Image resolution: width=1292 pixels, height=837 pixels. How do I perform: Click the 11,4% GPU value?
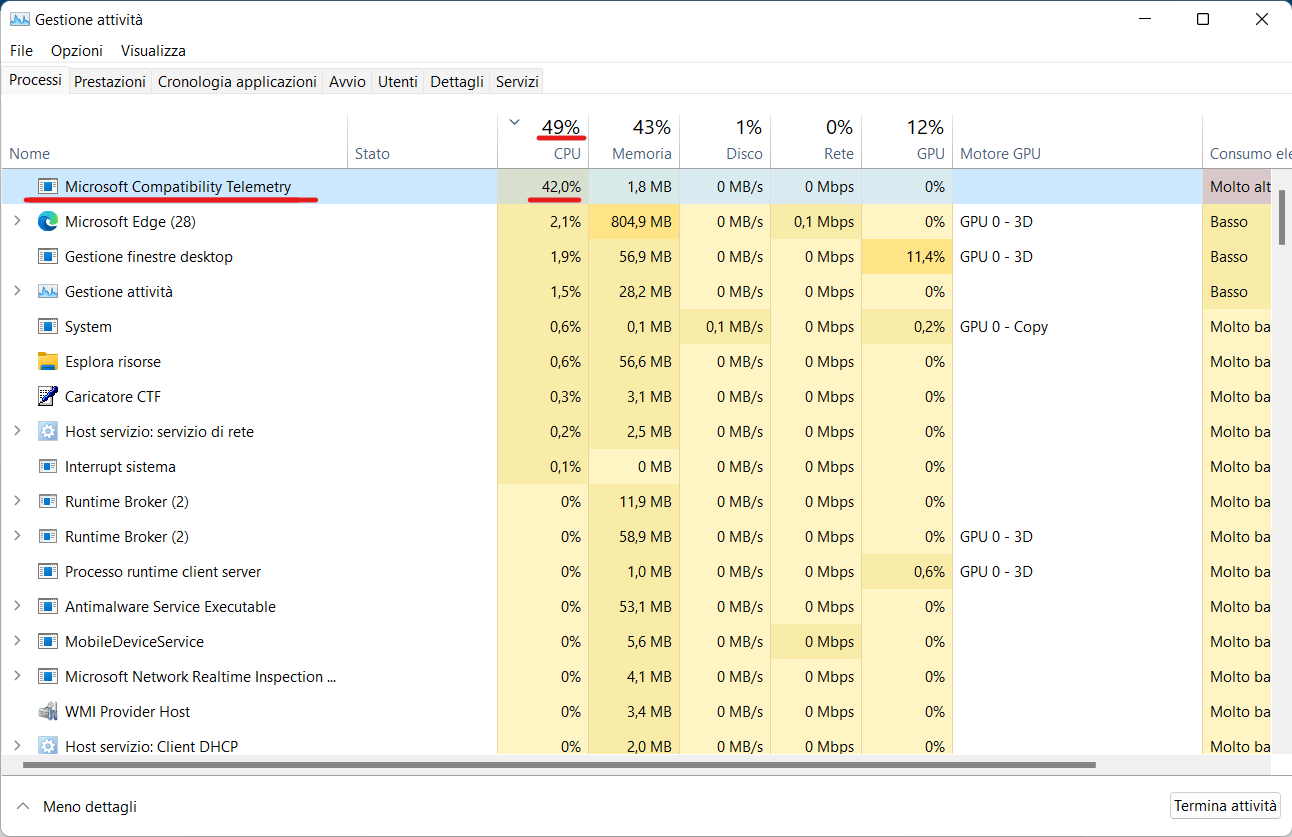click(x=907, y=256)
